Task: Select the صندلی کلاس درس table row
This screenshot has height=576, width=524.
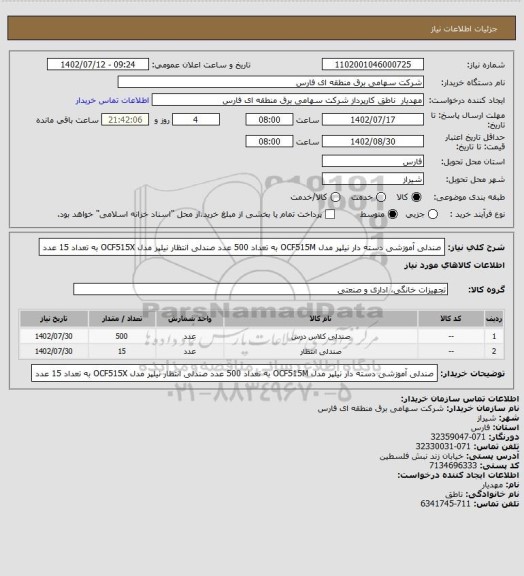Action: [261, 336]
